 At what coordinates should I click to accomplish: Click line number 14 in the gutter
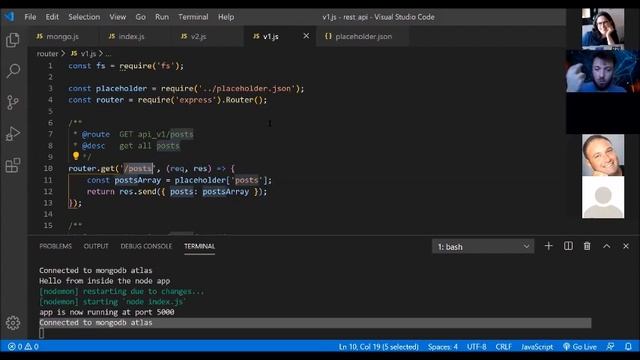click(48, 214)
